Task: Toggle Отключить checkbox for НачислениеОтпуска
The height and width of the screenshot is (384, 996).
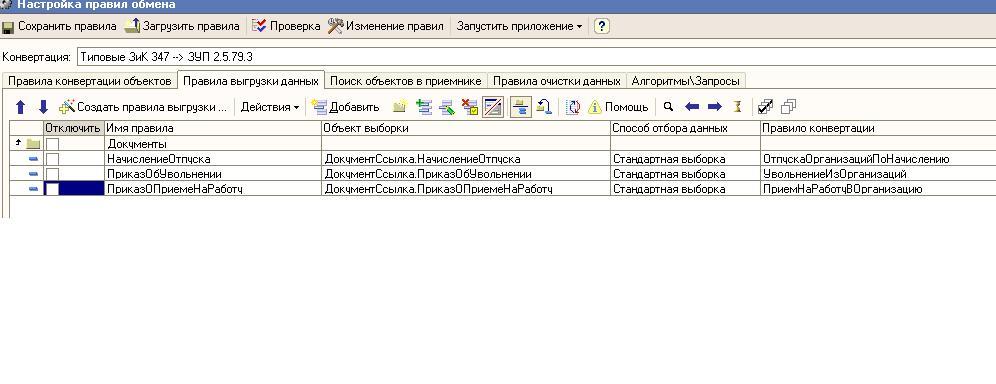Action: [x=52, y=159]
